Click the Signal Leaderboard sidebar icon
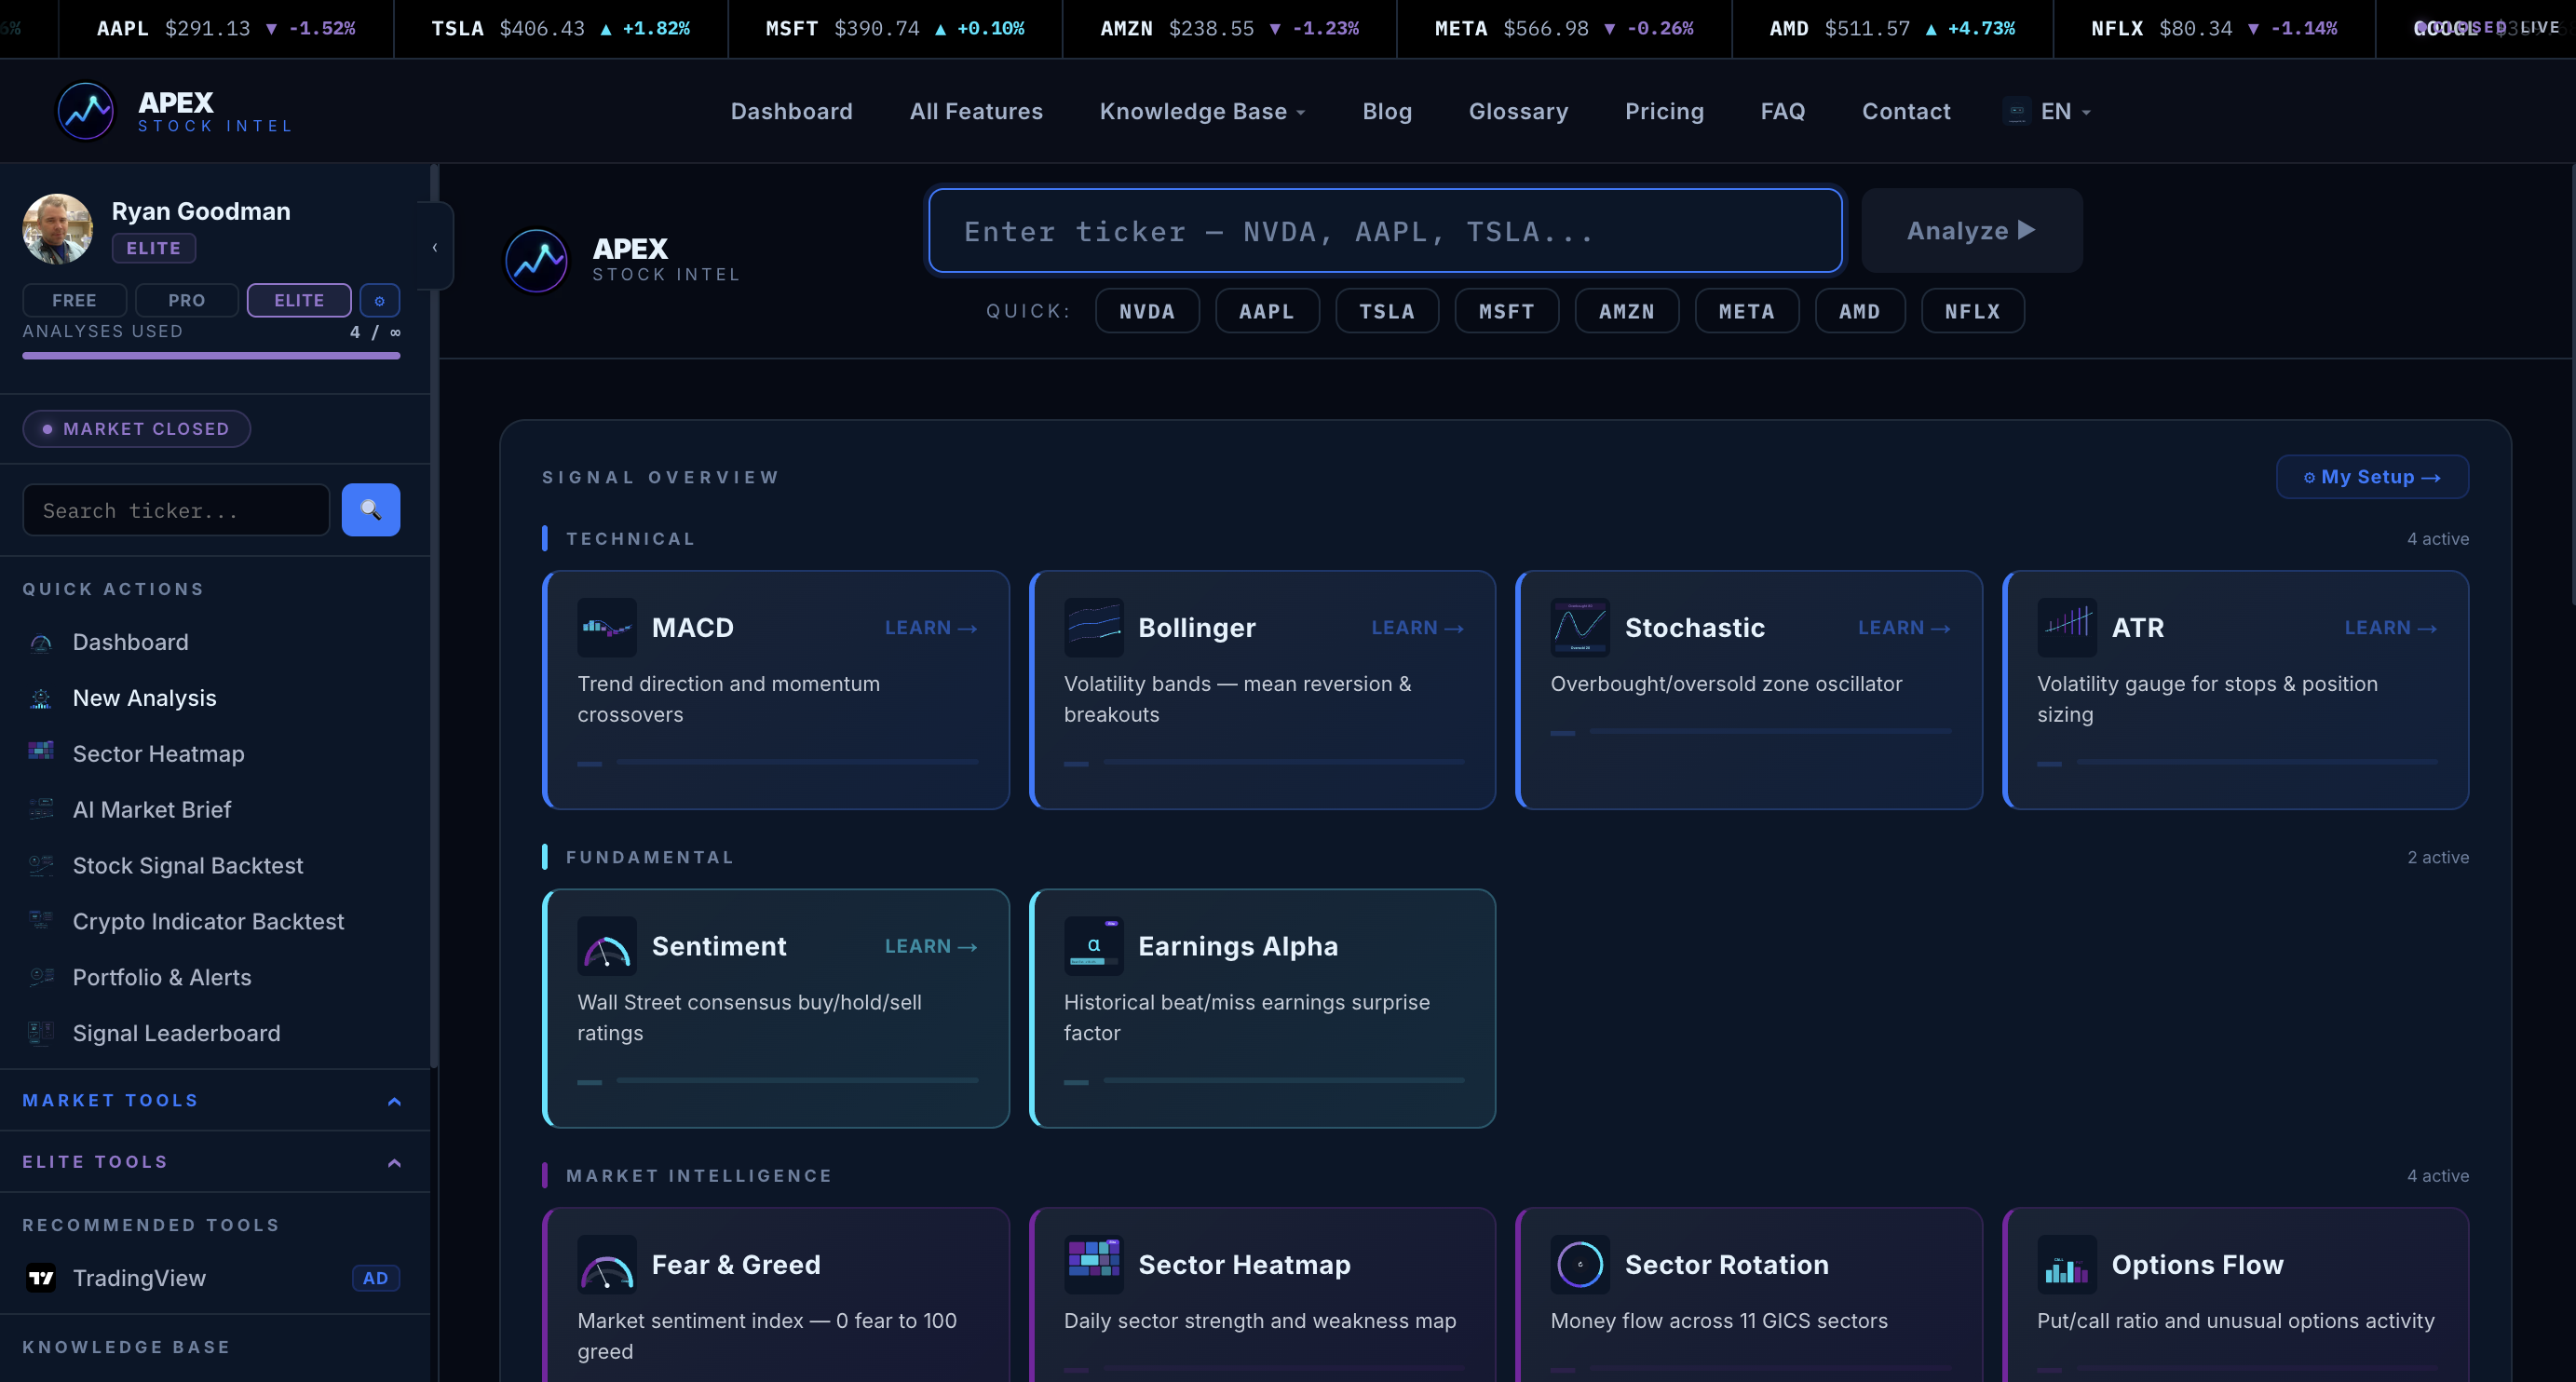This screenshot has width=2576, height=1382. point(41,1033)
